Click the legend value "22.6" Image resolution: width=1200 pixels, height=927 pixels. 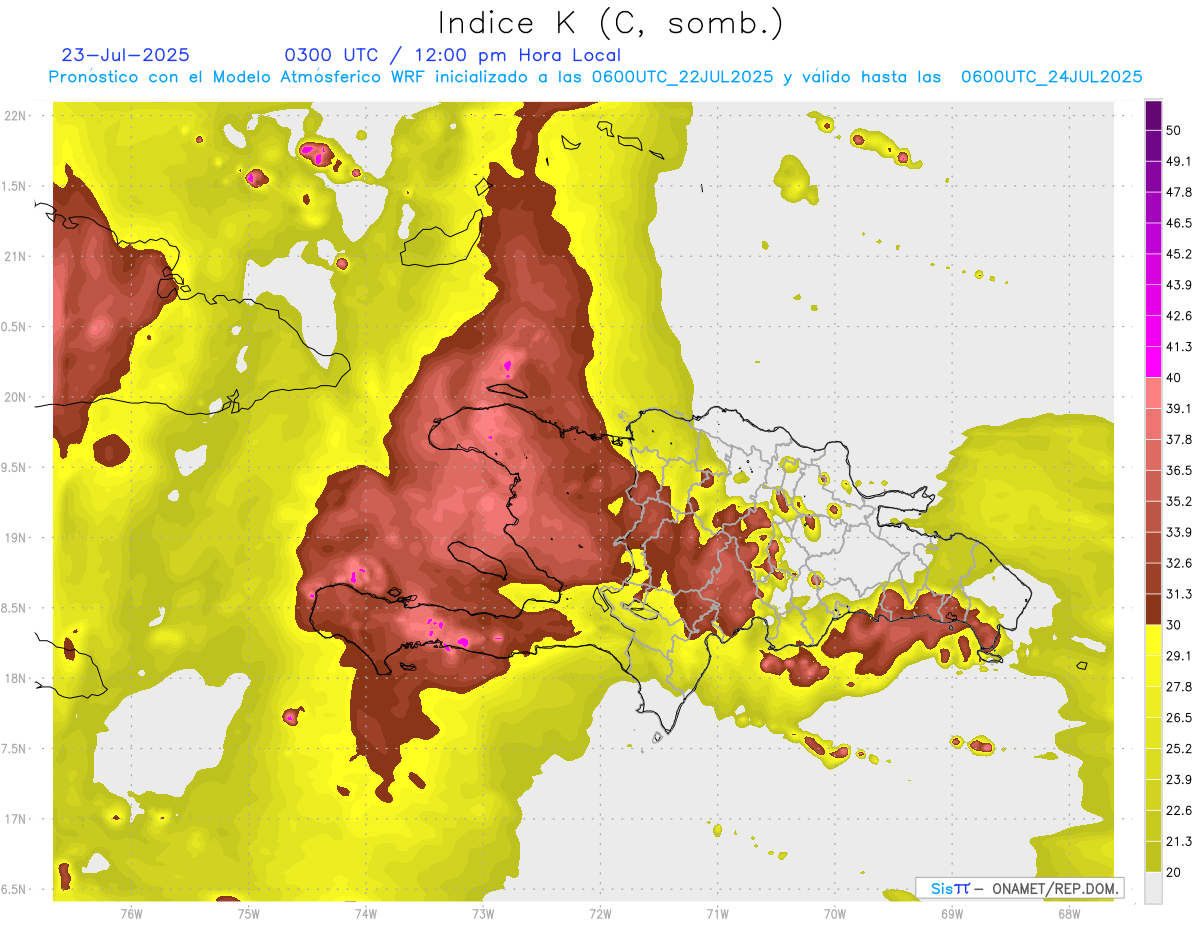click(x=1179, y=811)
